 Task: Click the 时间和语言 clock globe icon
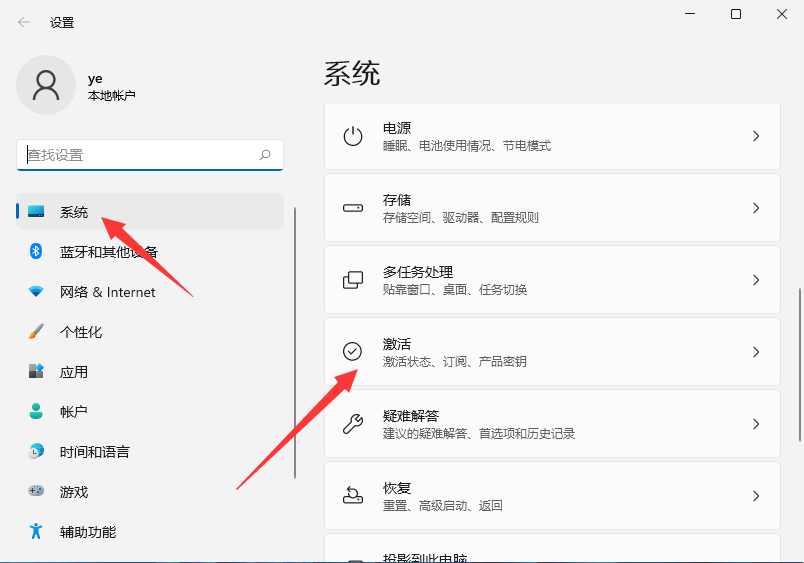point(36,451)
